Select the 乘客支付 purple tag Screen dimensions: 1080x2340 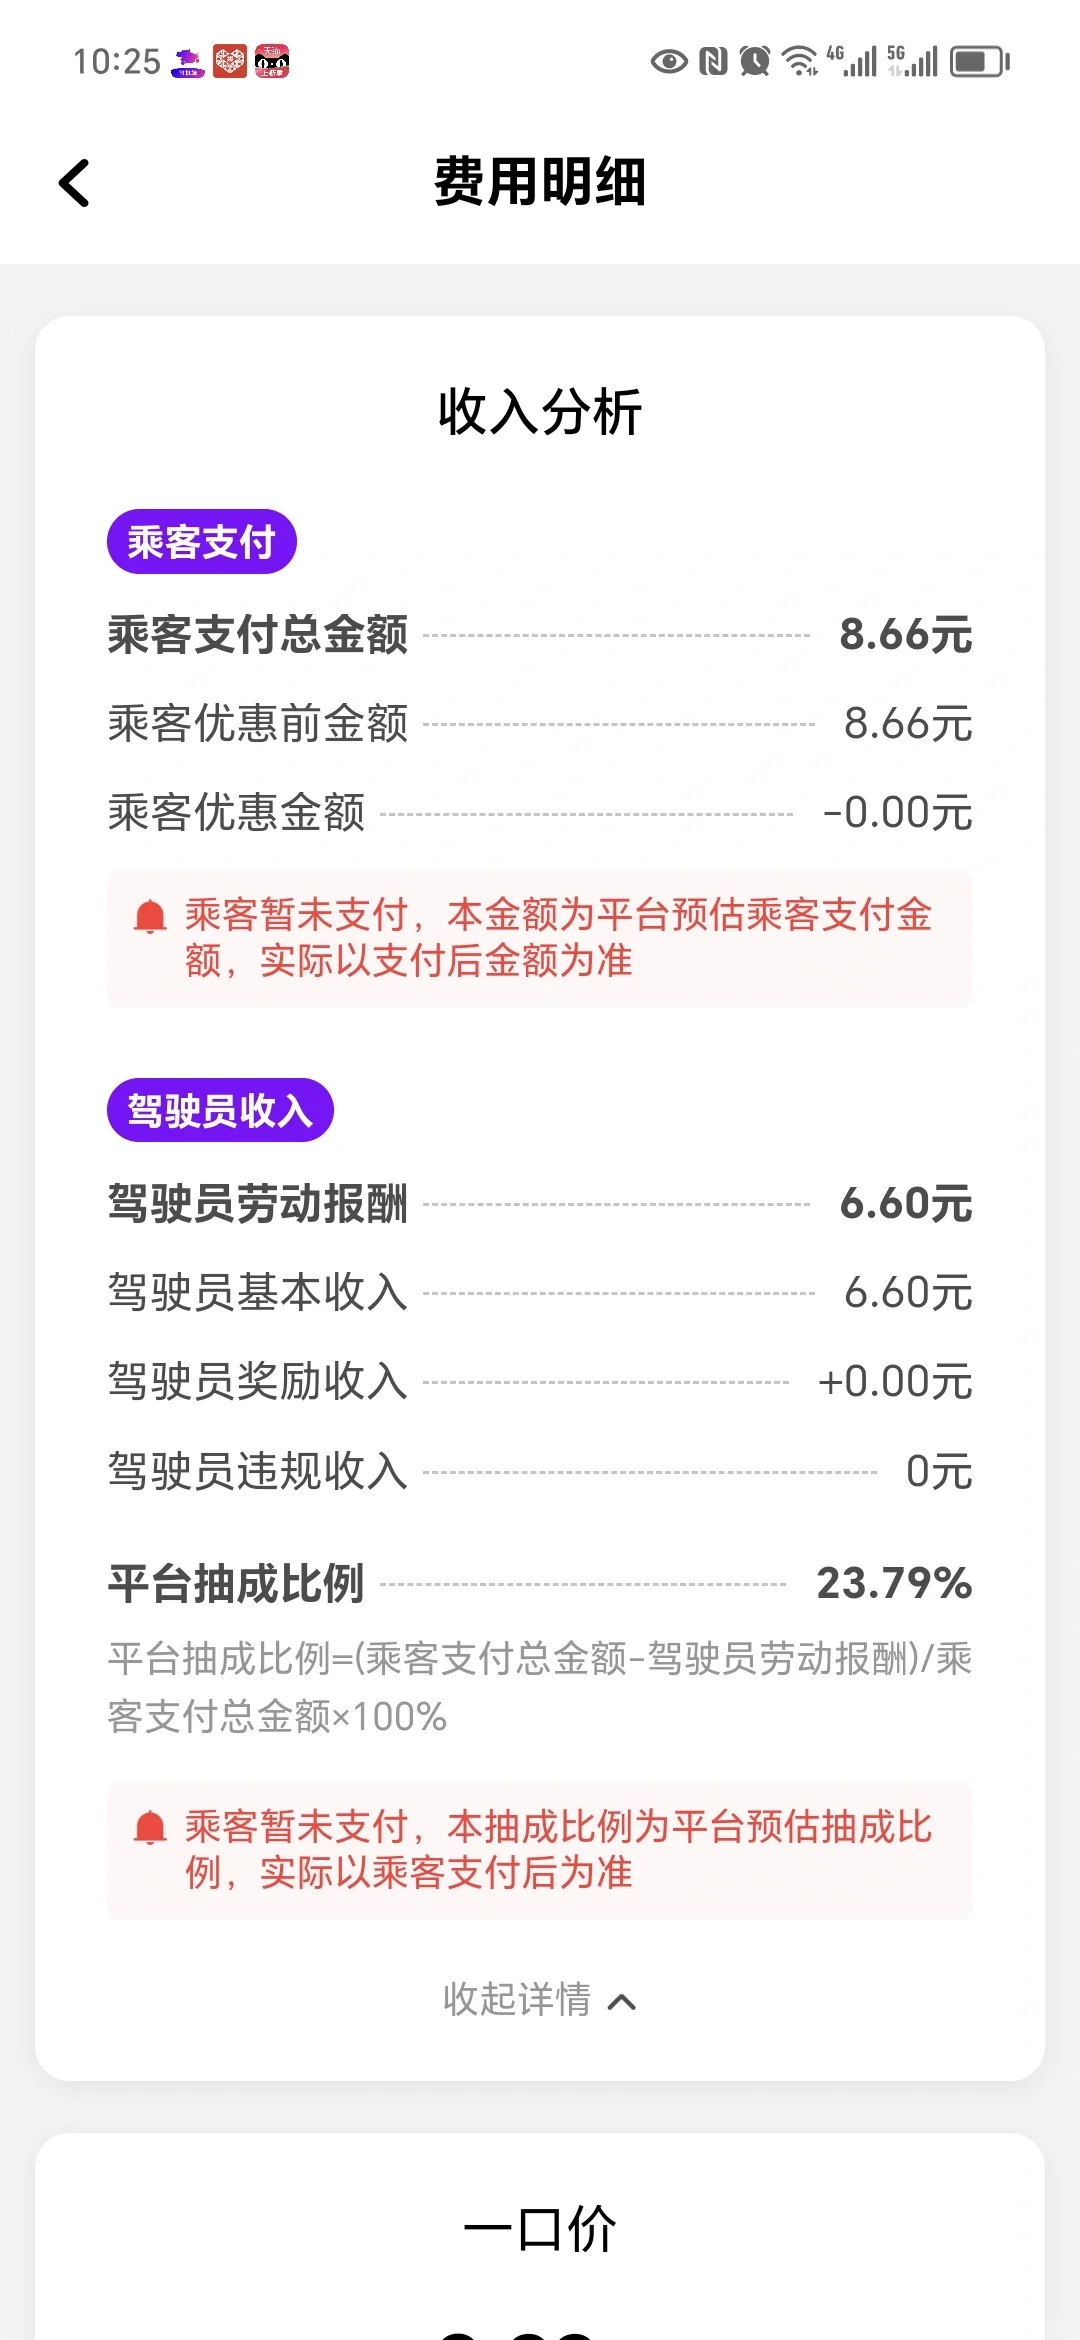(202, 542)
